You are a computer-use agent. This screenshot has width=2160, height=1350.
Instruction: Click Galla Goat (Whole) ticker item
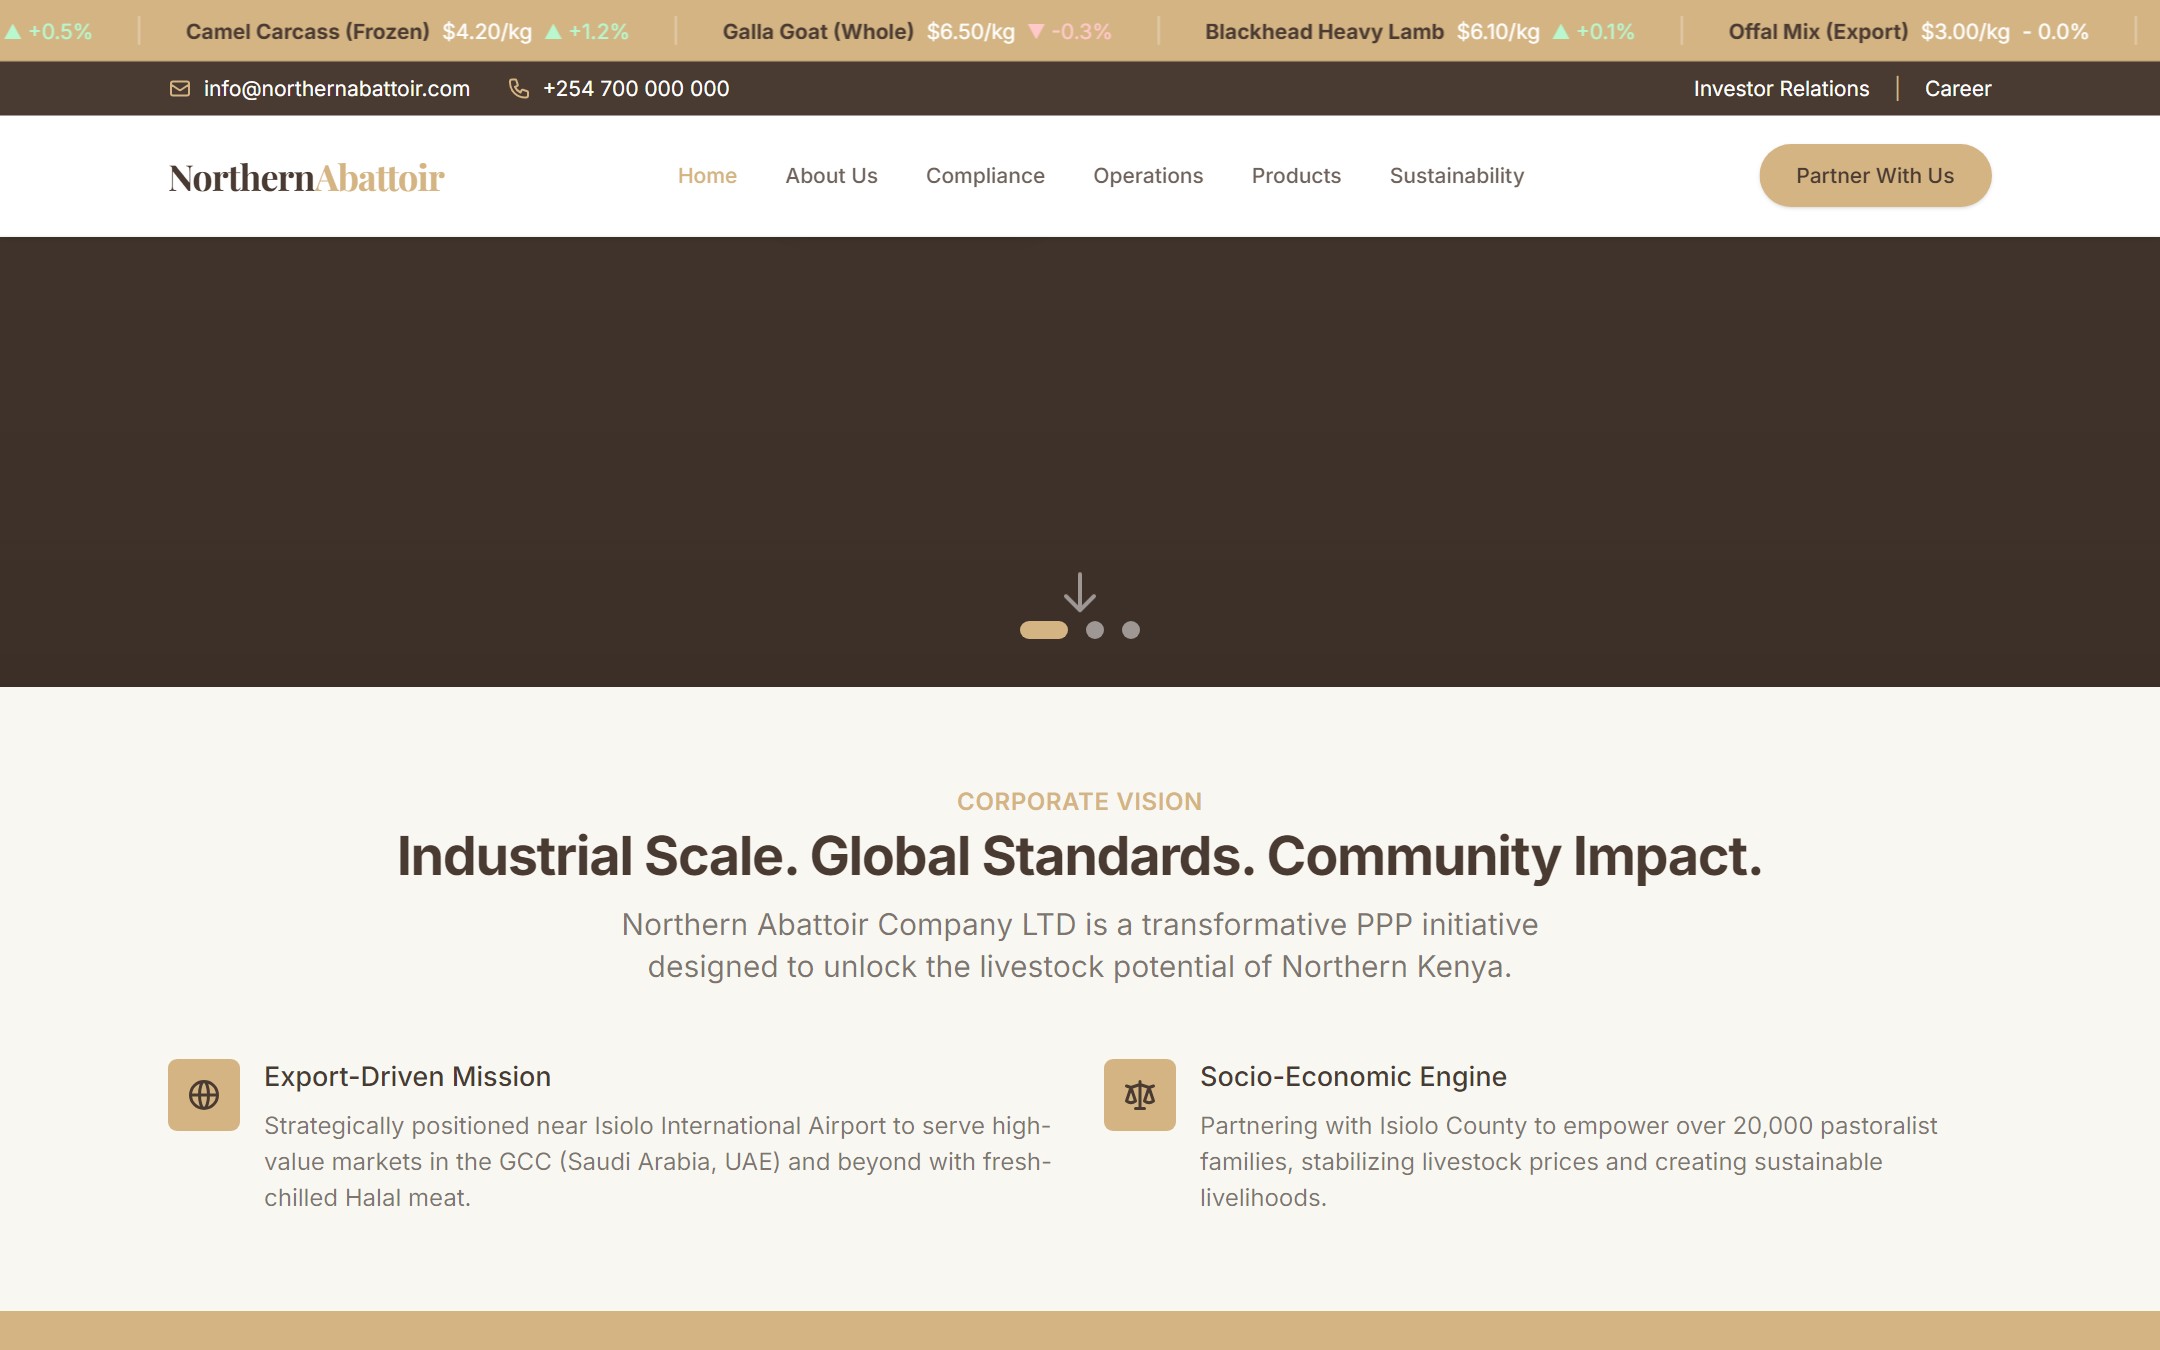pos(818,32)
